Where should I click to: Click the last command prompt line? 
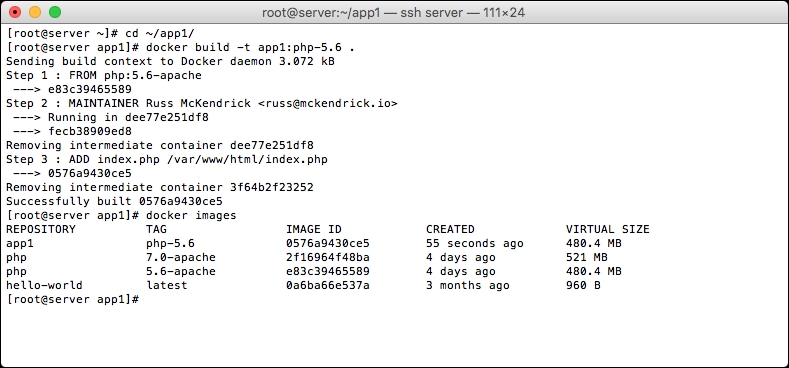73,300
